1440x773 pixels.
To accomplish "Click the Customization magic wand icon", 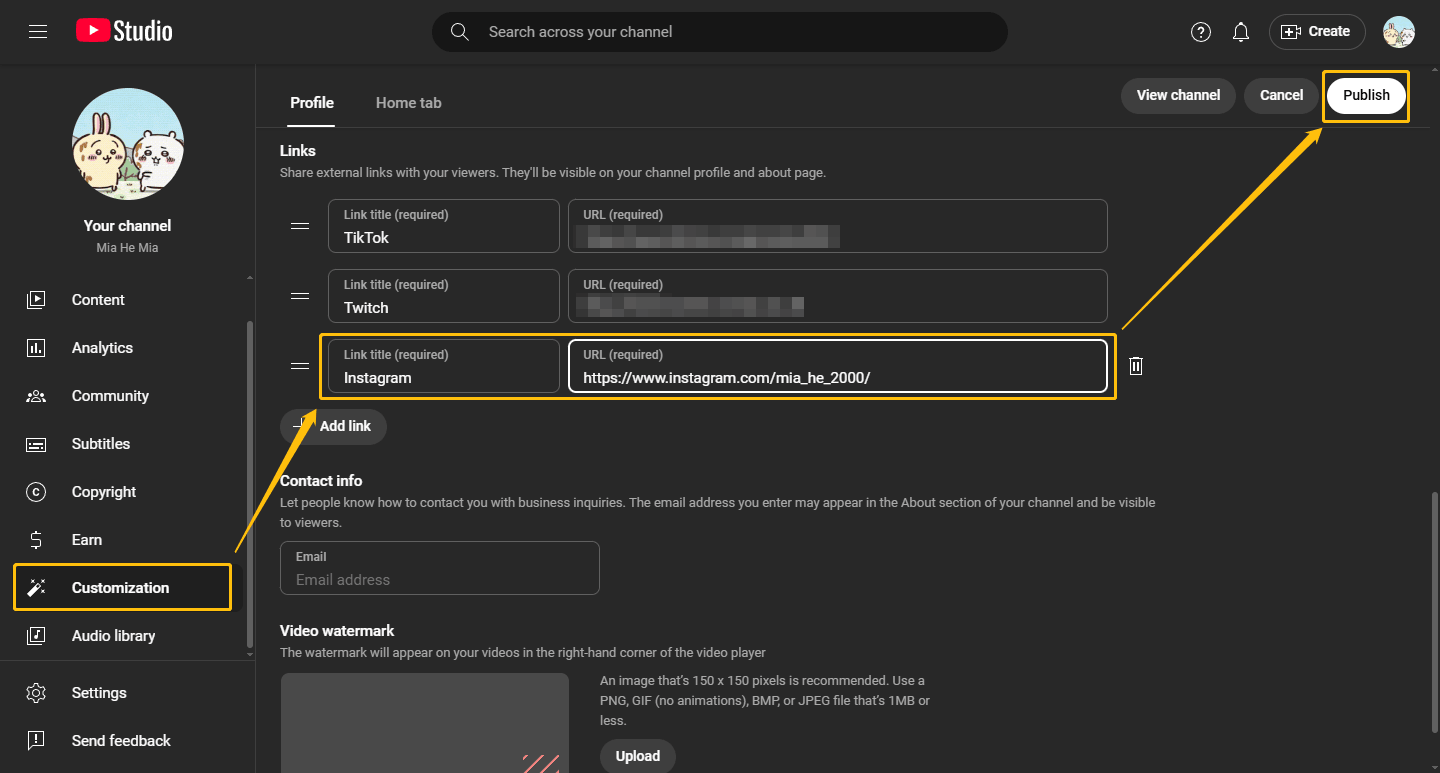I will [x=36, y=587].
